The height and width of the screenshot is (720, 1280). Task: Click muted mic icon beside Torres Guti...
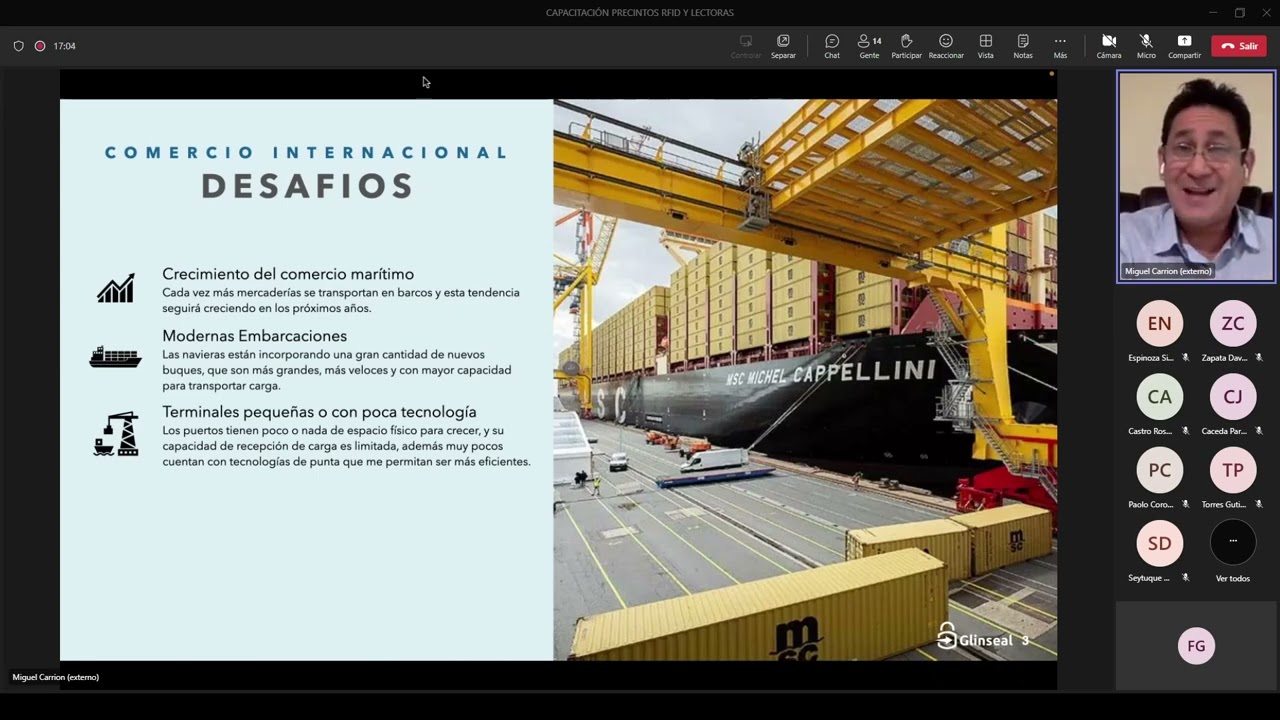[x=1259, y=504]
